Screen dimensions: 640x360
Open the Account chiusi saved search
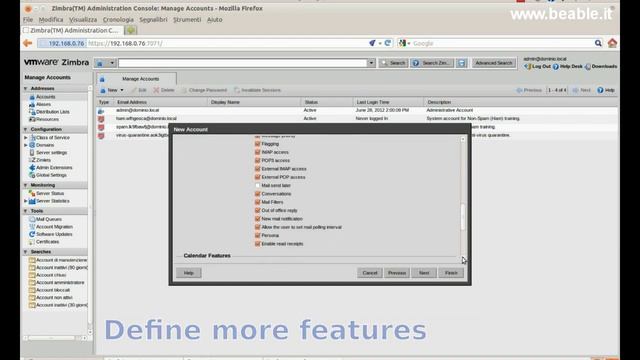point(51,275)
